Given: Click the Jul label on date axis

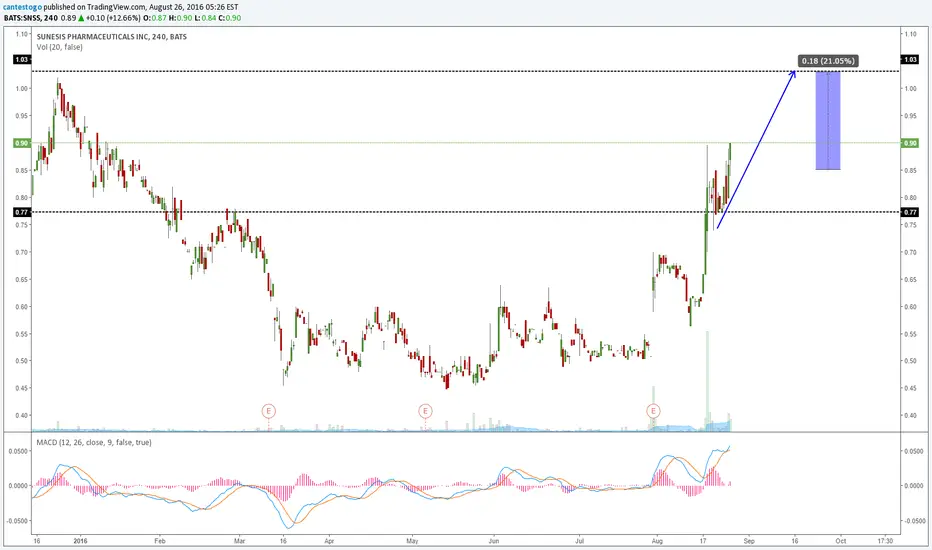Looking at the screenshot, I should (580, 541).
